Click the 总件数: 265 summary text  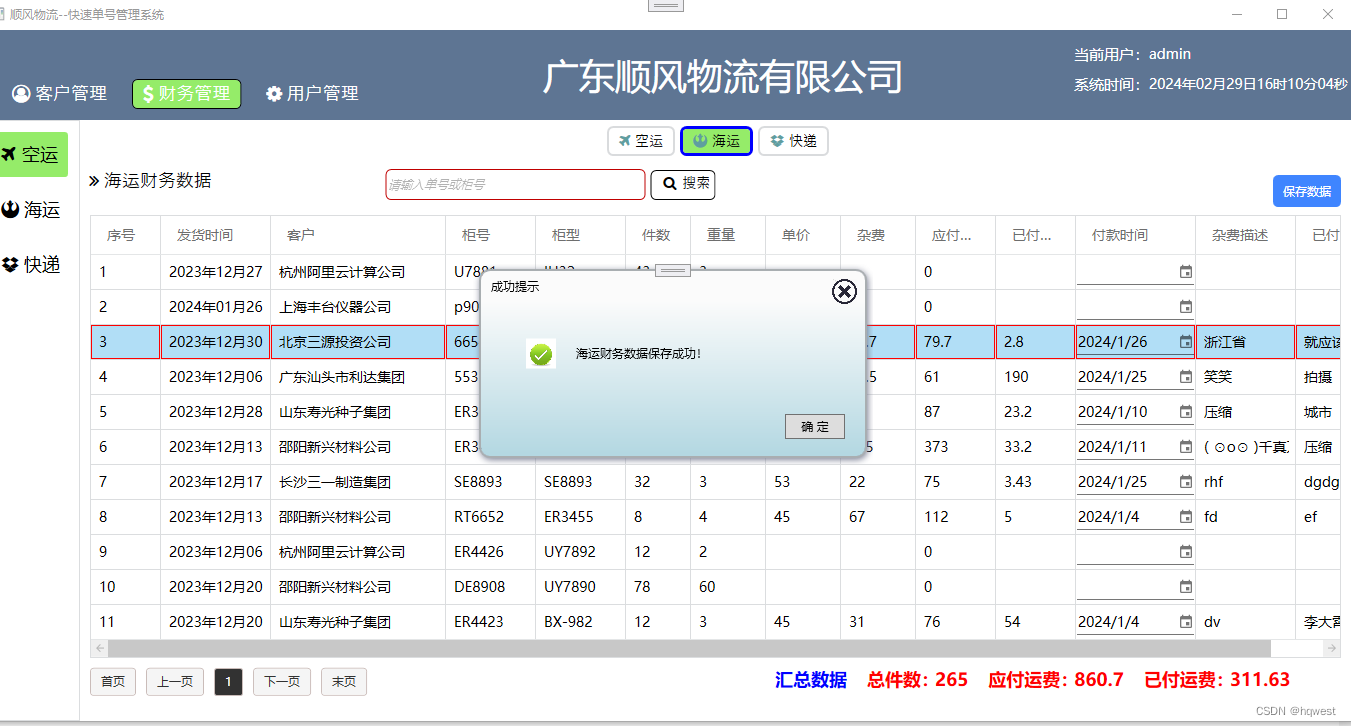click(918, 680)
